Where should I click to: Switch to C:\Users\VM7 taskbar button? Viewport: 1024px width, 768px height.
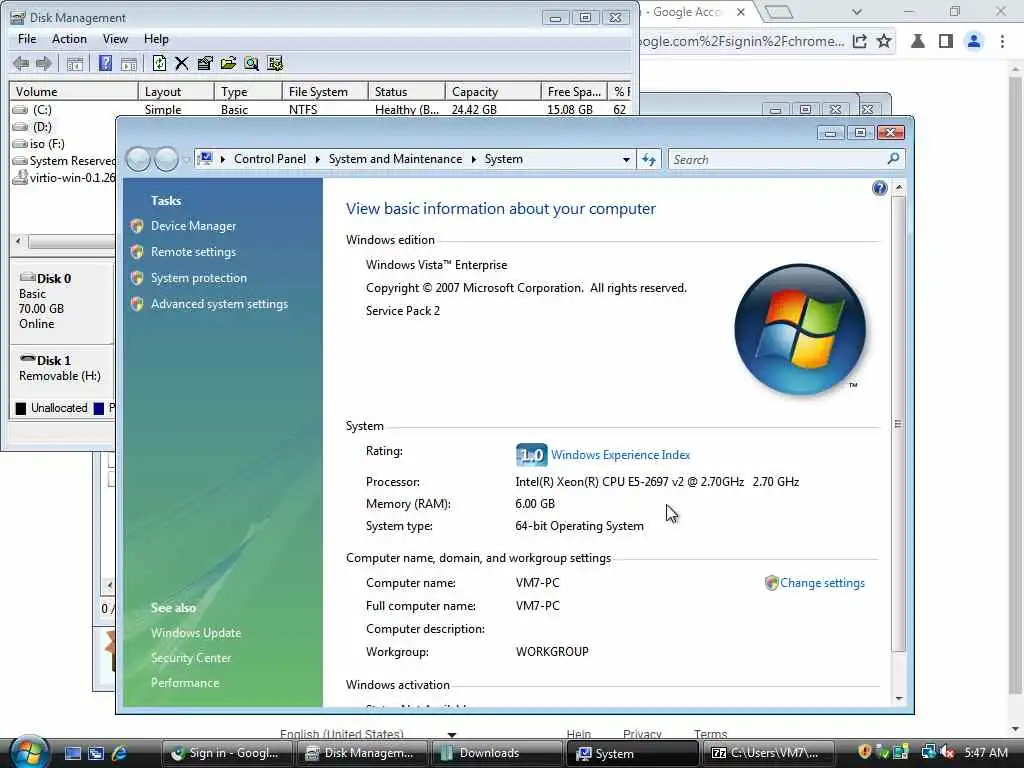(x=769, y=753)
